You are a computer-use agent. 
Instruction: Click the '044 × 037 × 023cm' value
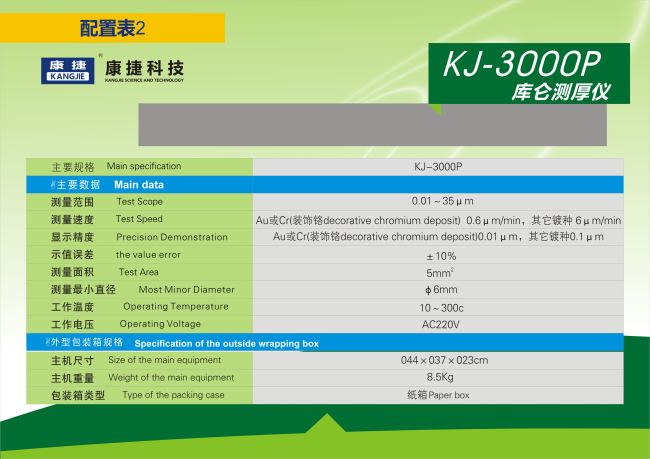(x=444, y=360)
